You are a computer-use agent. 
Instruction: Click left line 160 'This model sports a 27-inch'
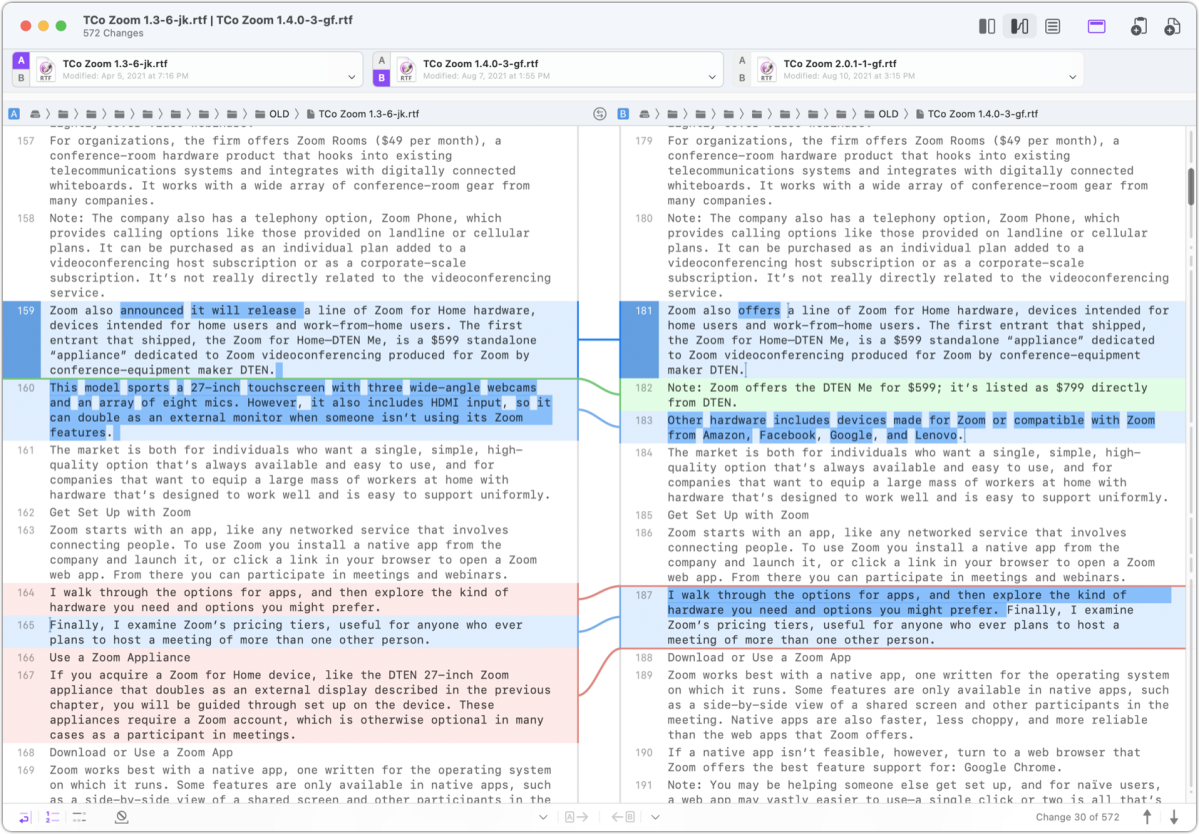[300, 410]
